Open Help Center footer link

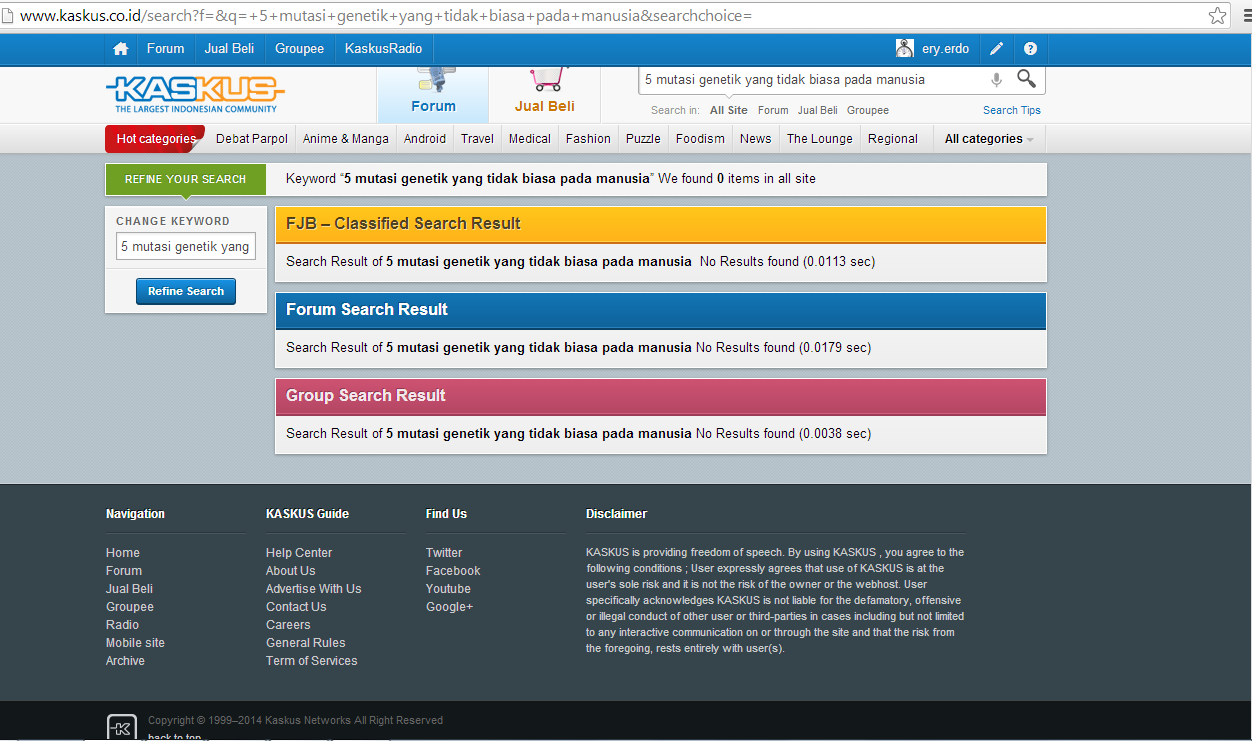[x=299, y=553]
